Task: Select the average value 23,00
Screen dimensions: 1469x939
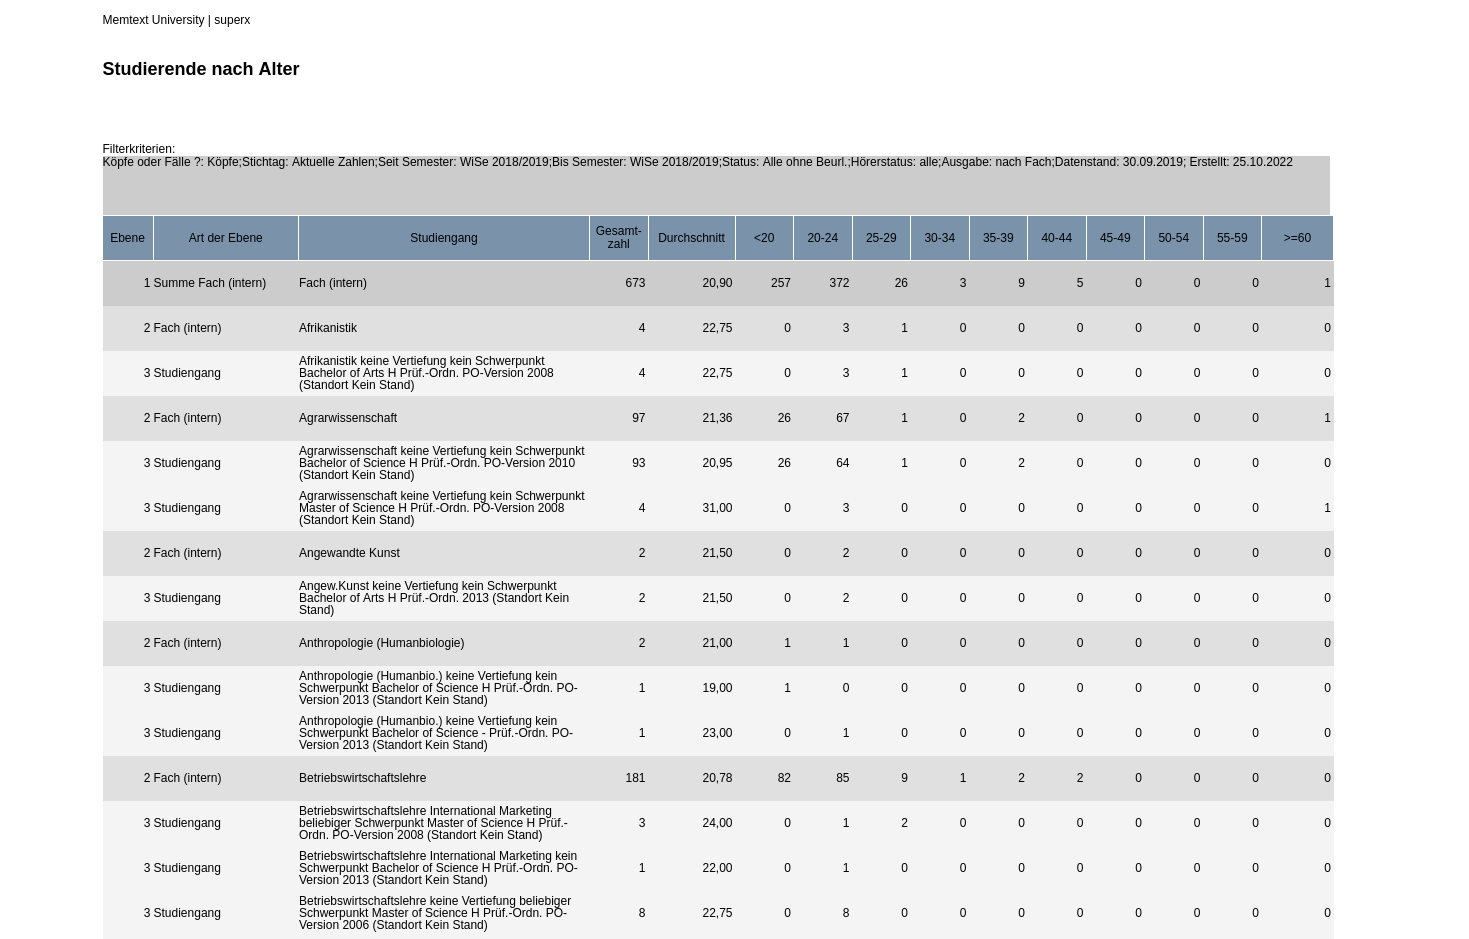Action: tap(717, 733)
